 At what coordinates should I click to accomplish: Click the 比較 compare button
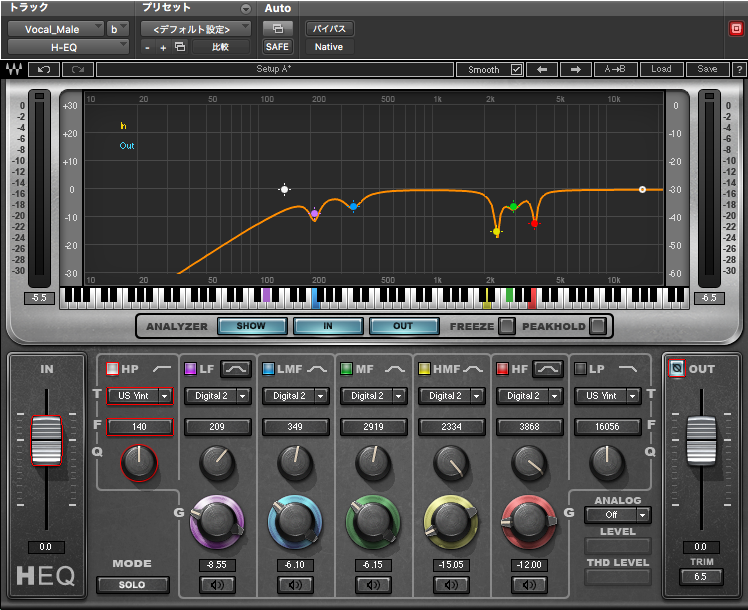click(220, 47)
